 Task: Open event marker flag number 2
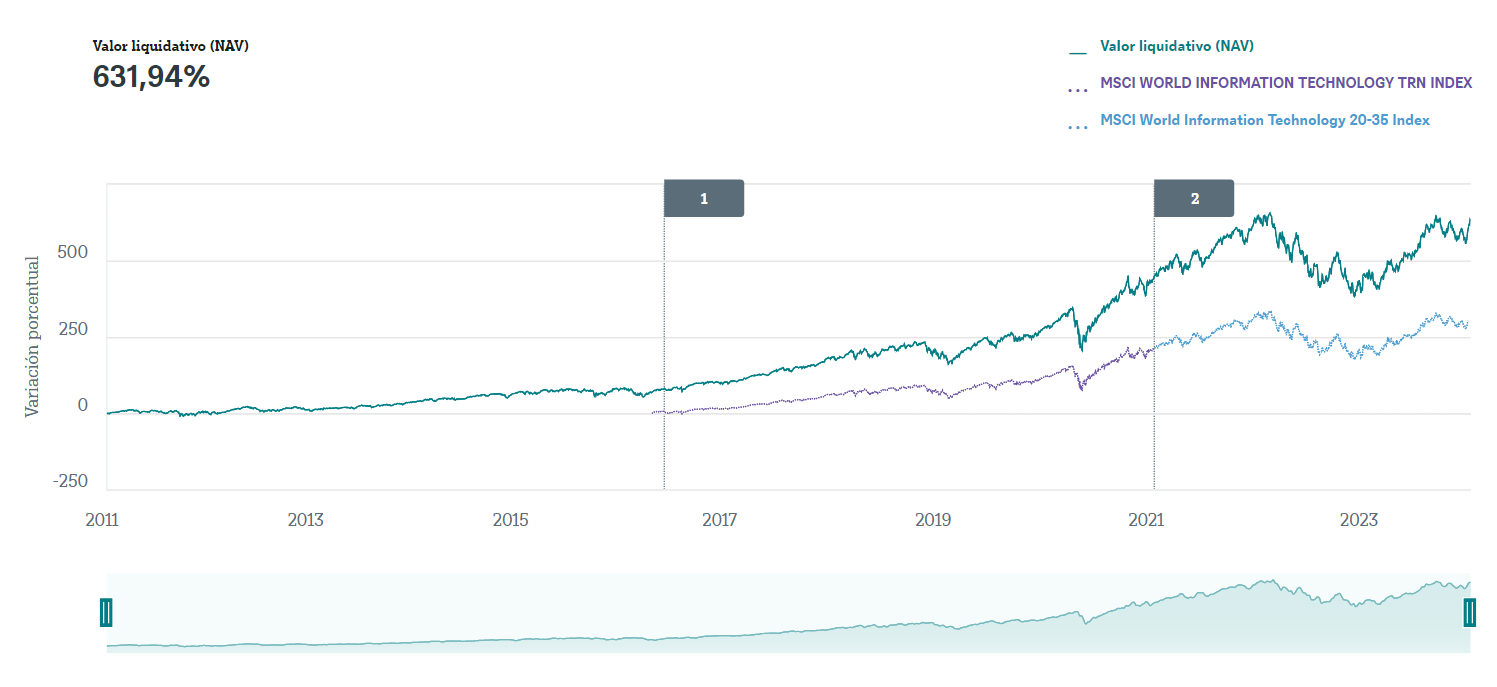click(x=1194, y=198)
